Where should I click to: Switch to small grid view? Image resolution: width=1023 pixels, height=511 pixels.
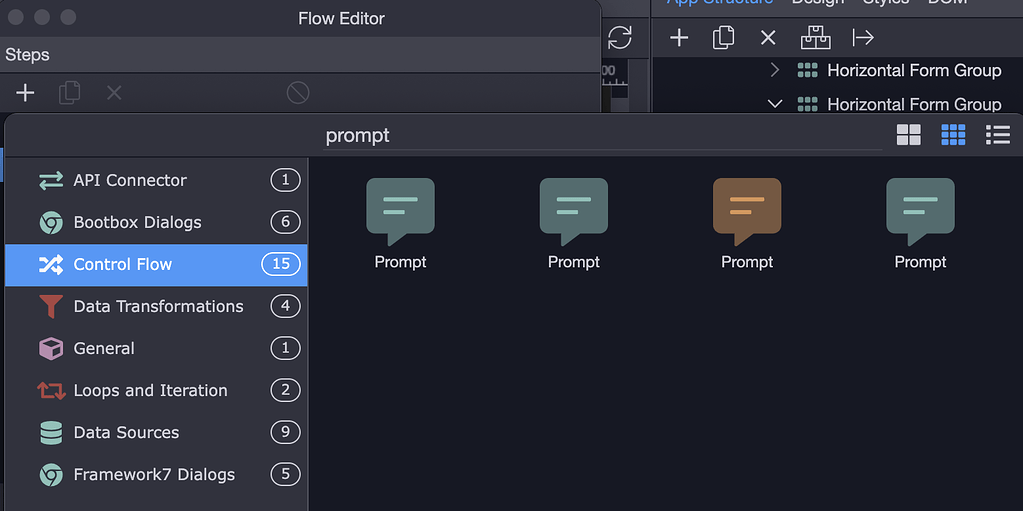tap(953, 135)
